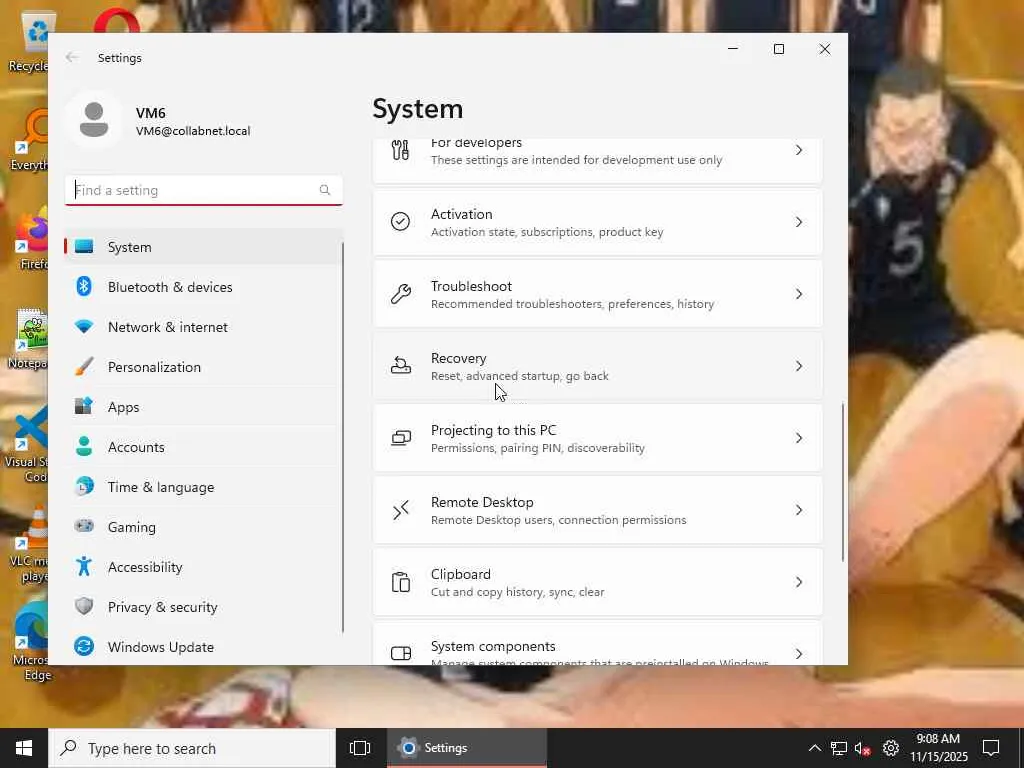The height and width of the screenshot is (768, 1024).
Task: Select Accounts label in sidebar
Action: click(136, 447)
